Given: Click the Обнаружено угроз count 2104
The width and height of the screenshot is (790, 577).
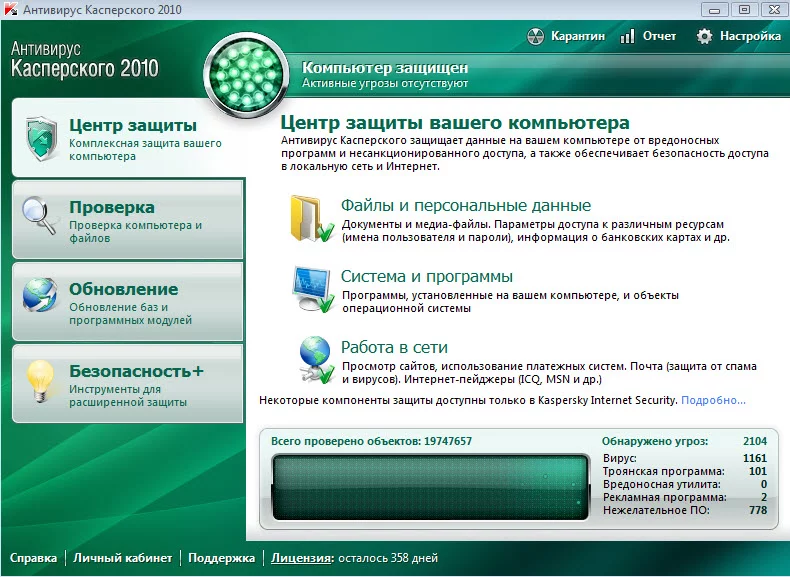Looking at the screenshot, I should [x=755, y=441].
